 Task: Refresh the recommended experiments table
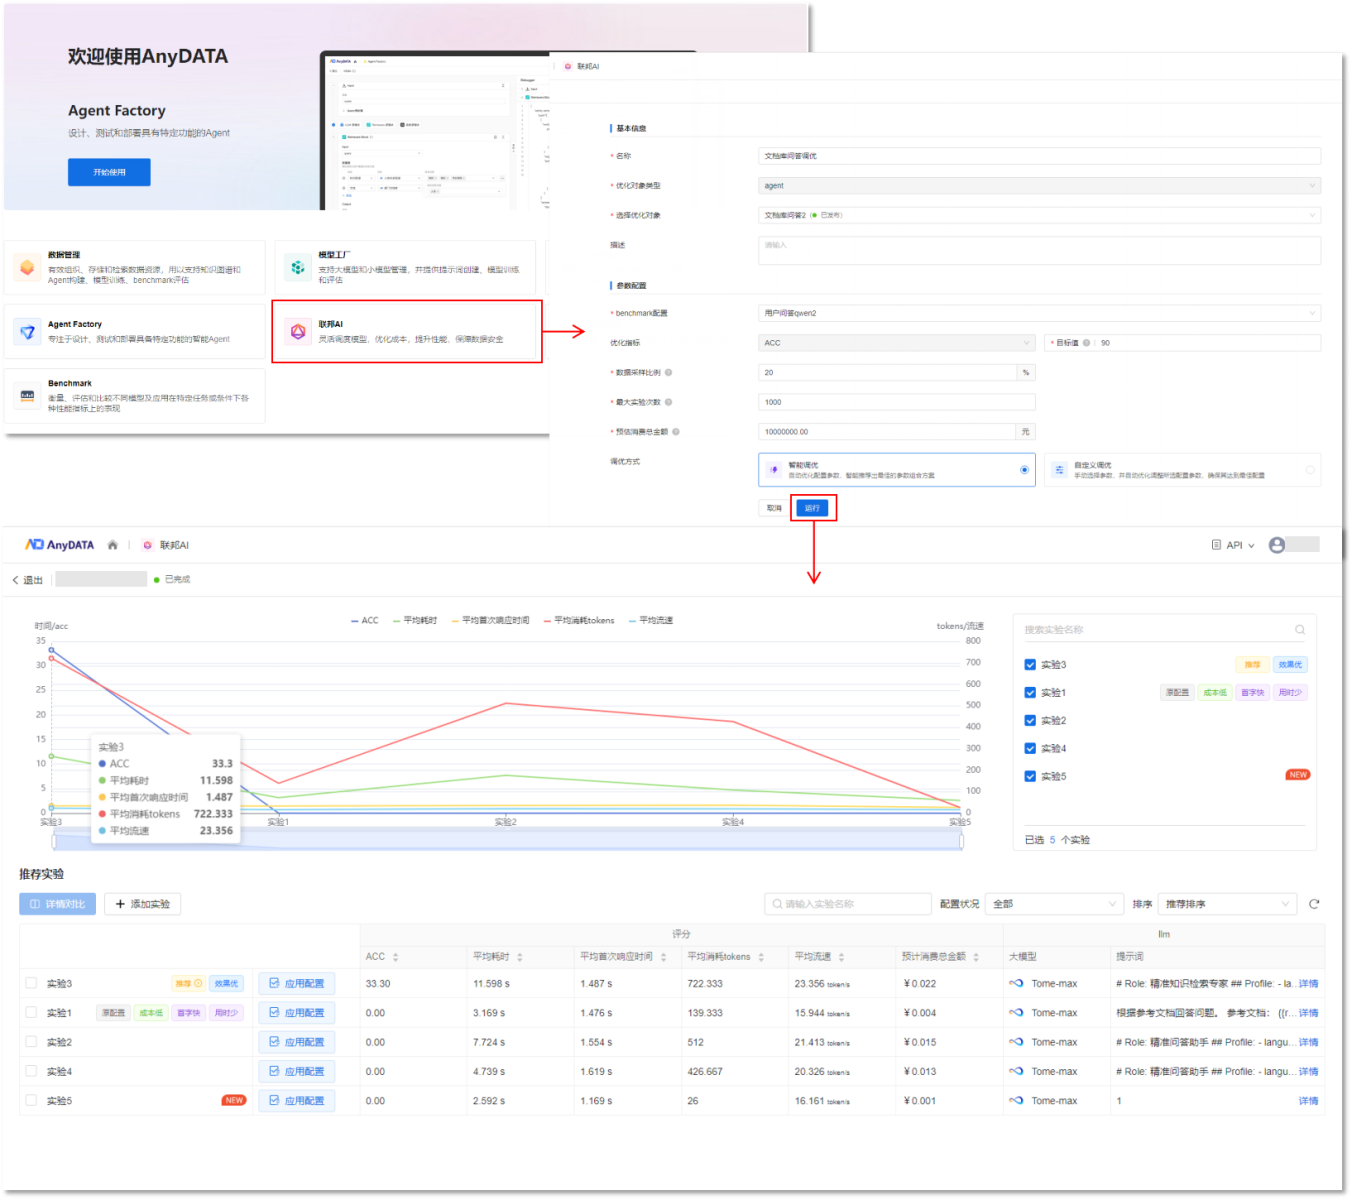pos(1314,904)
